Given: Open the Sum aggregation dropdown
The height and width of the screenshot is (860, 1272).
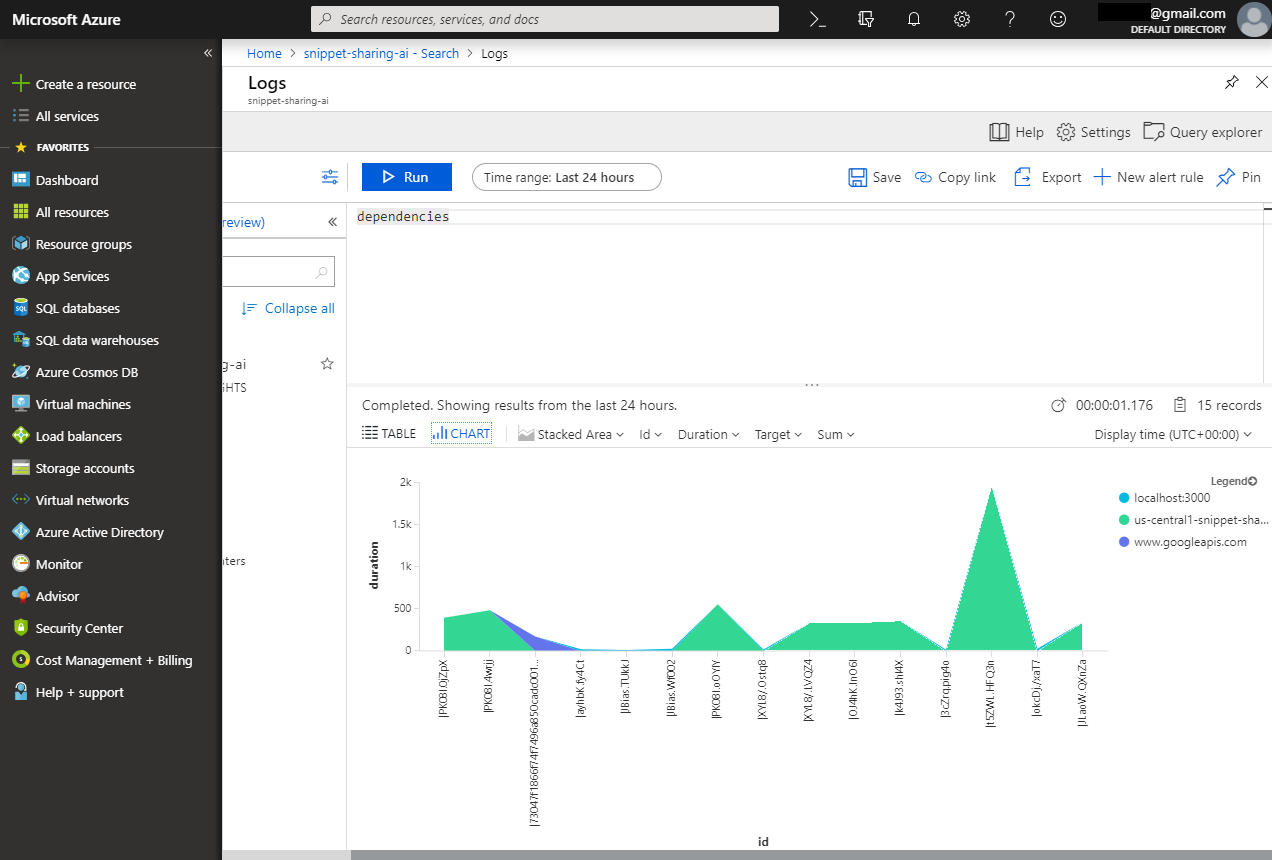Looking at the screenshot, I should 836,434.
